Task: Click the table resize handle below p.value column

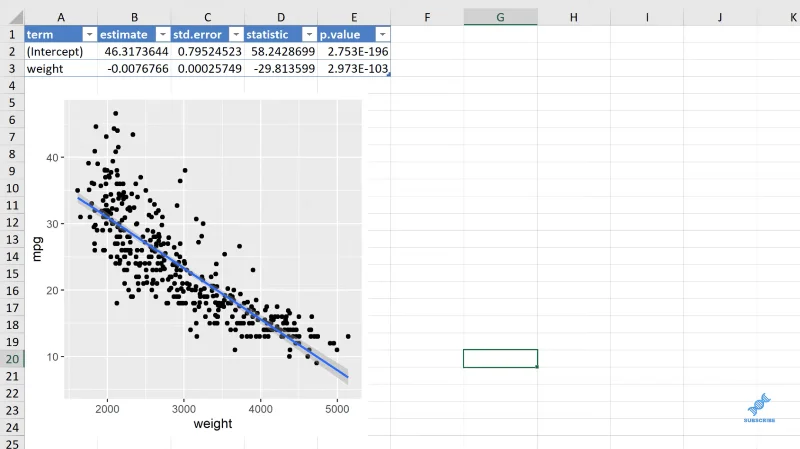Action: [389, 75]
